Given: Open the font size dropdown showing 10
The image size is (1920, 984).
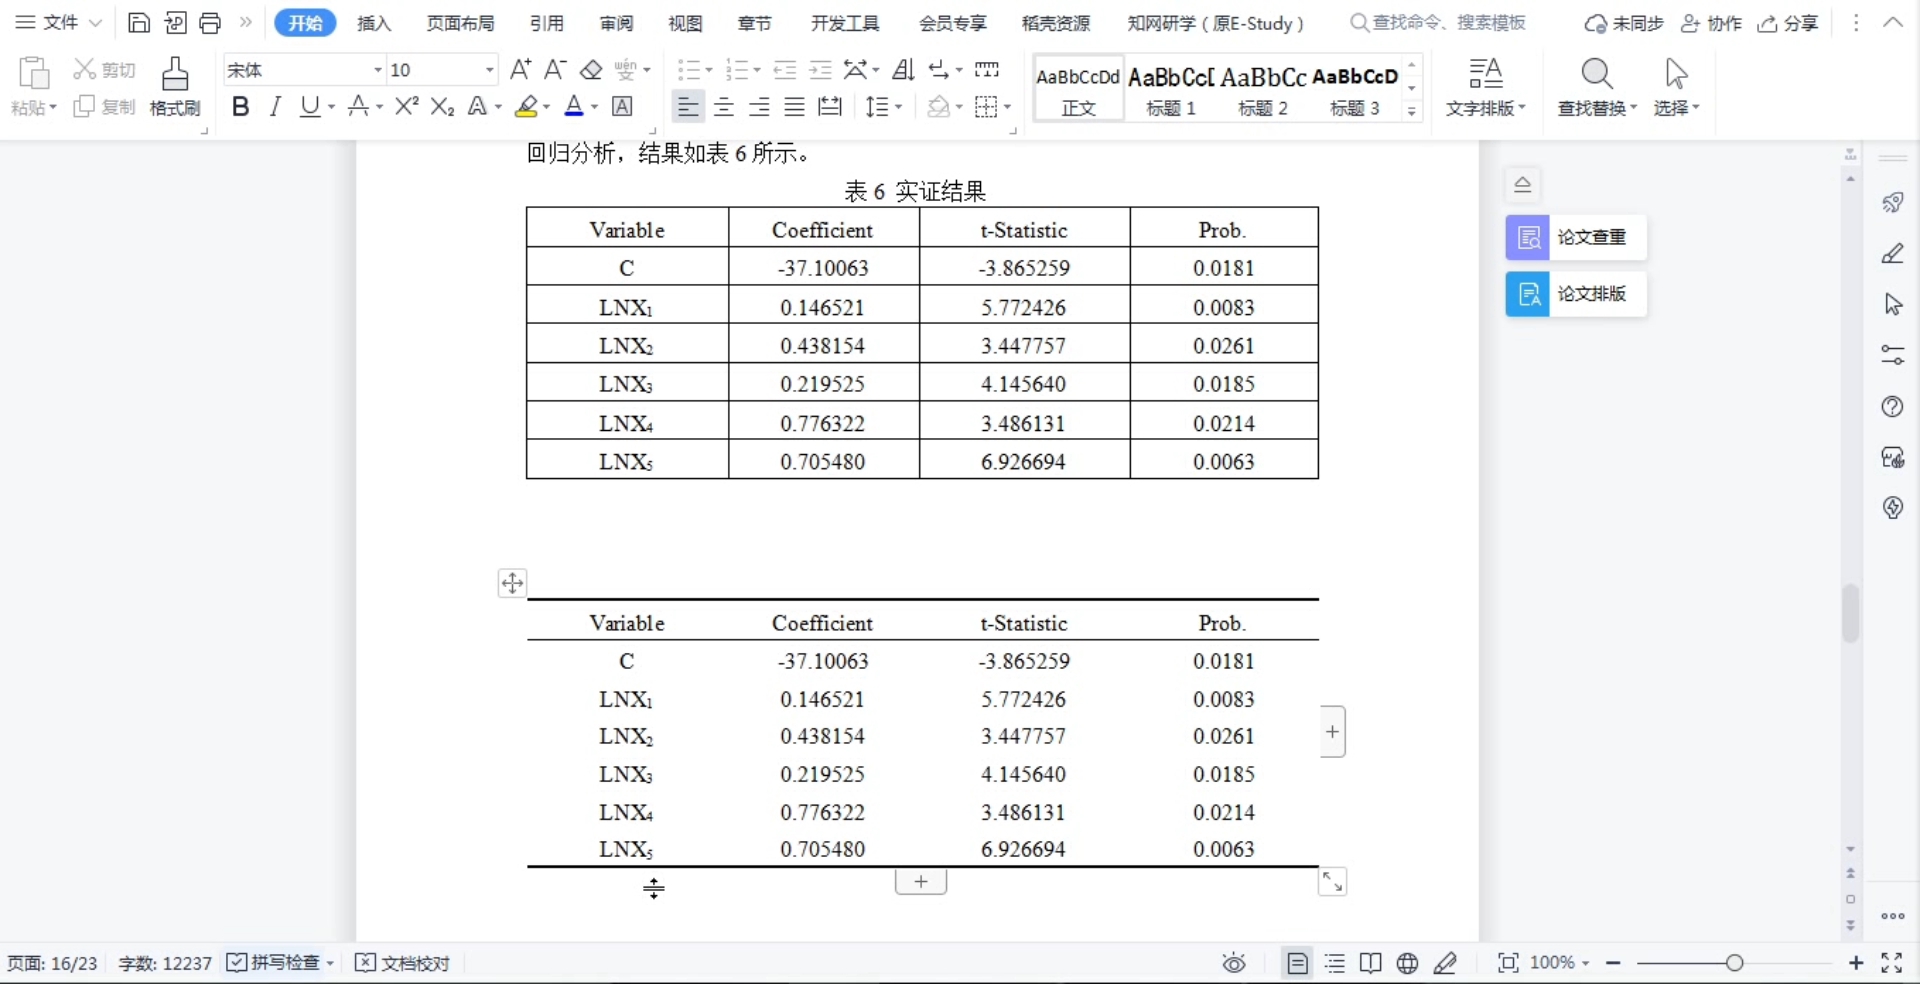Looking at the screenshot, I should coord(490,70).
